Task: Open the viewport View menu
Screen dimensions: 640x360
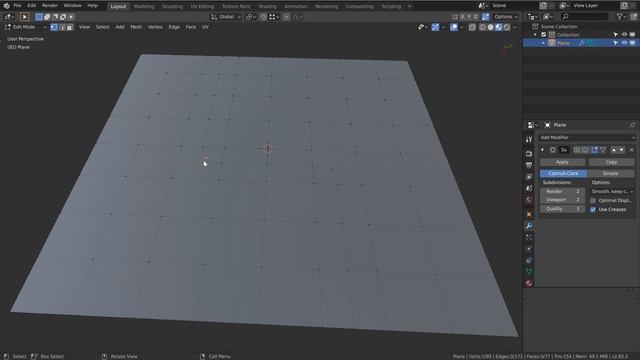Action: 84,27
